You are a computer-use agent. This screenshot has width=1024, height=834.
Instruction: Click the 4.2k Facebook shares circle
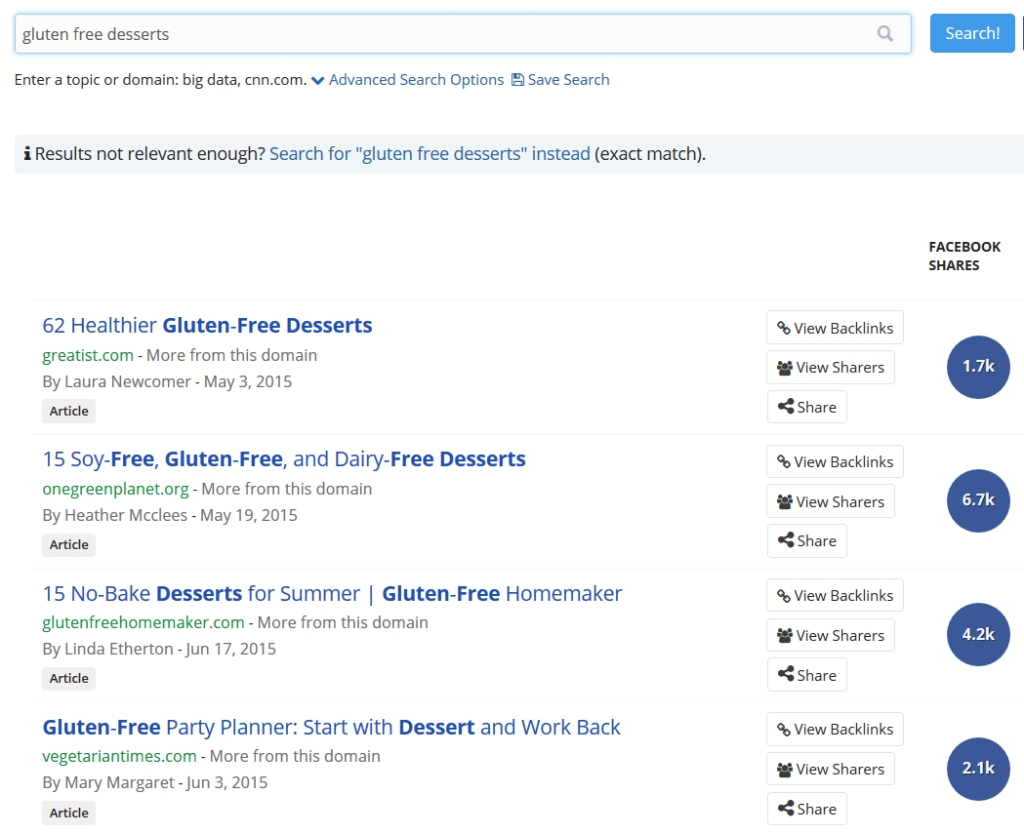pyautogui.click(x=978, y=634)
